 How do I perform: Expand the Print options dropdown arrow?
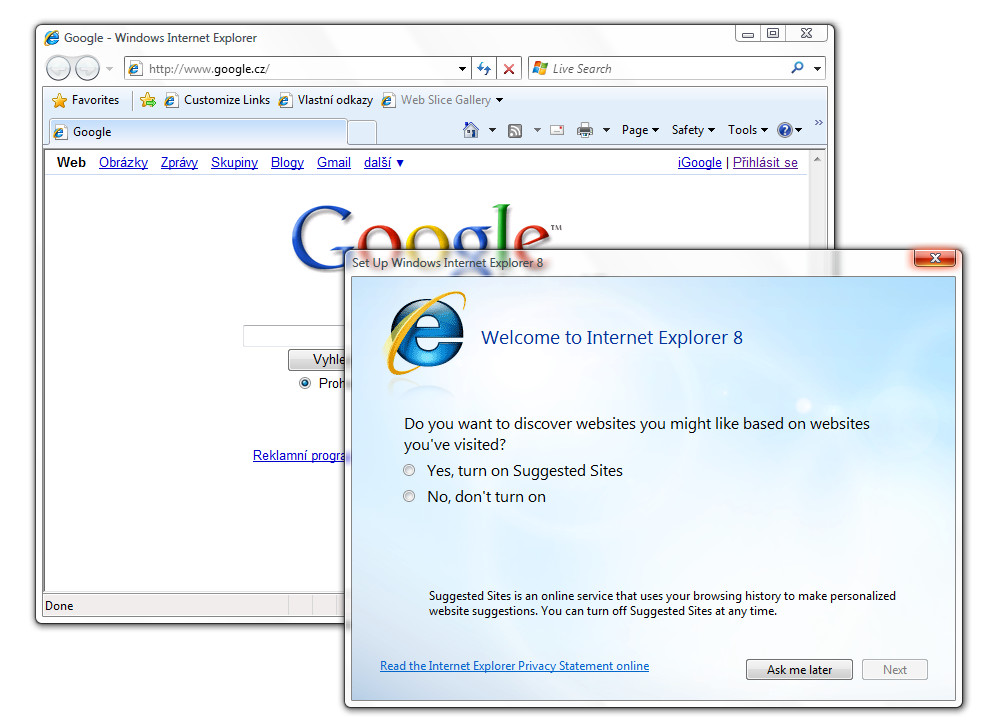tap(606, 130)
